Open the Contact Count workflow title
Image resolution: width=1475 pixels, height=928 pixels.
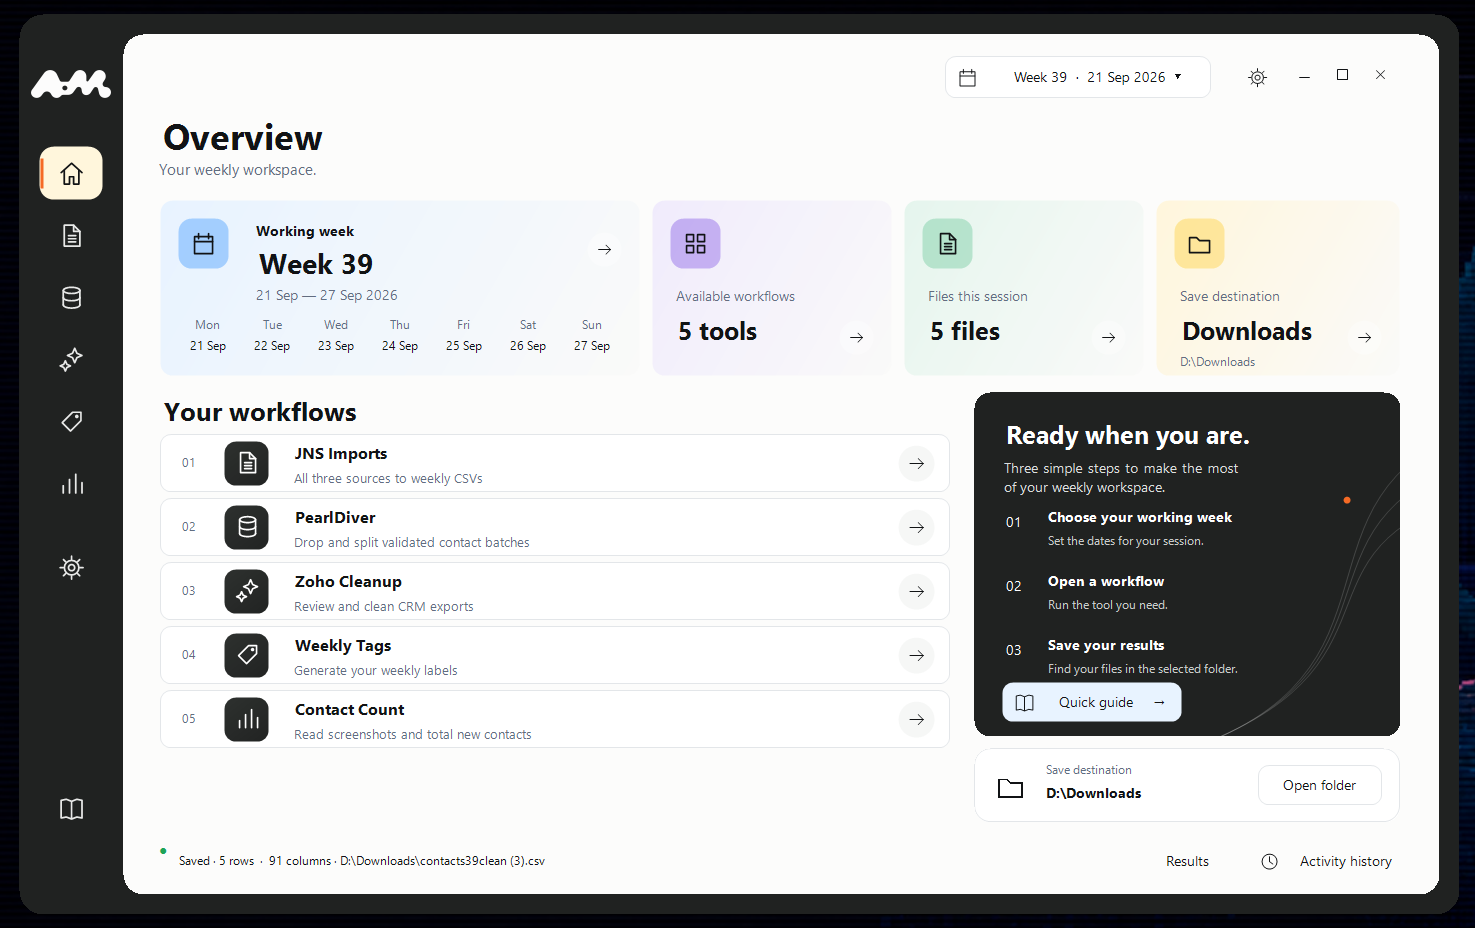tap(350, 710)
